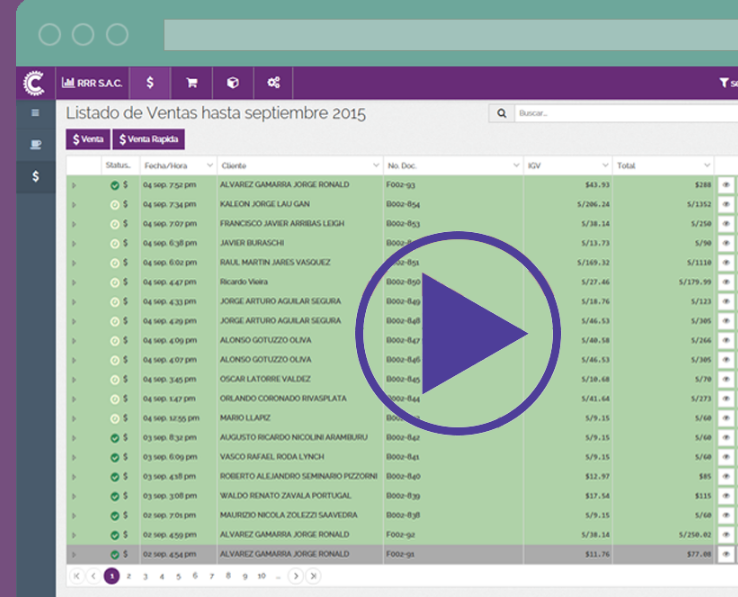
Task: View sale details for F002-93 eye icon
Action: 726,185
